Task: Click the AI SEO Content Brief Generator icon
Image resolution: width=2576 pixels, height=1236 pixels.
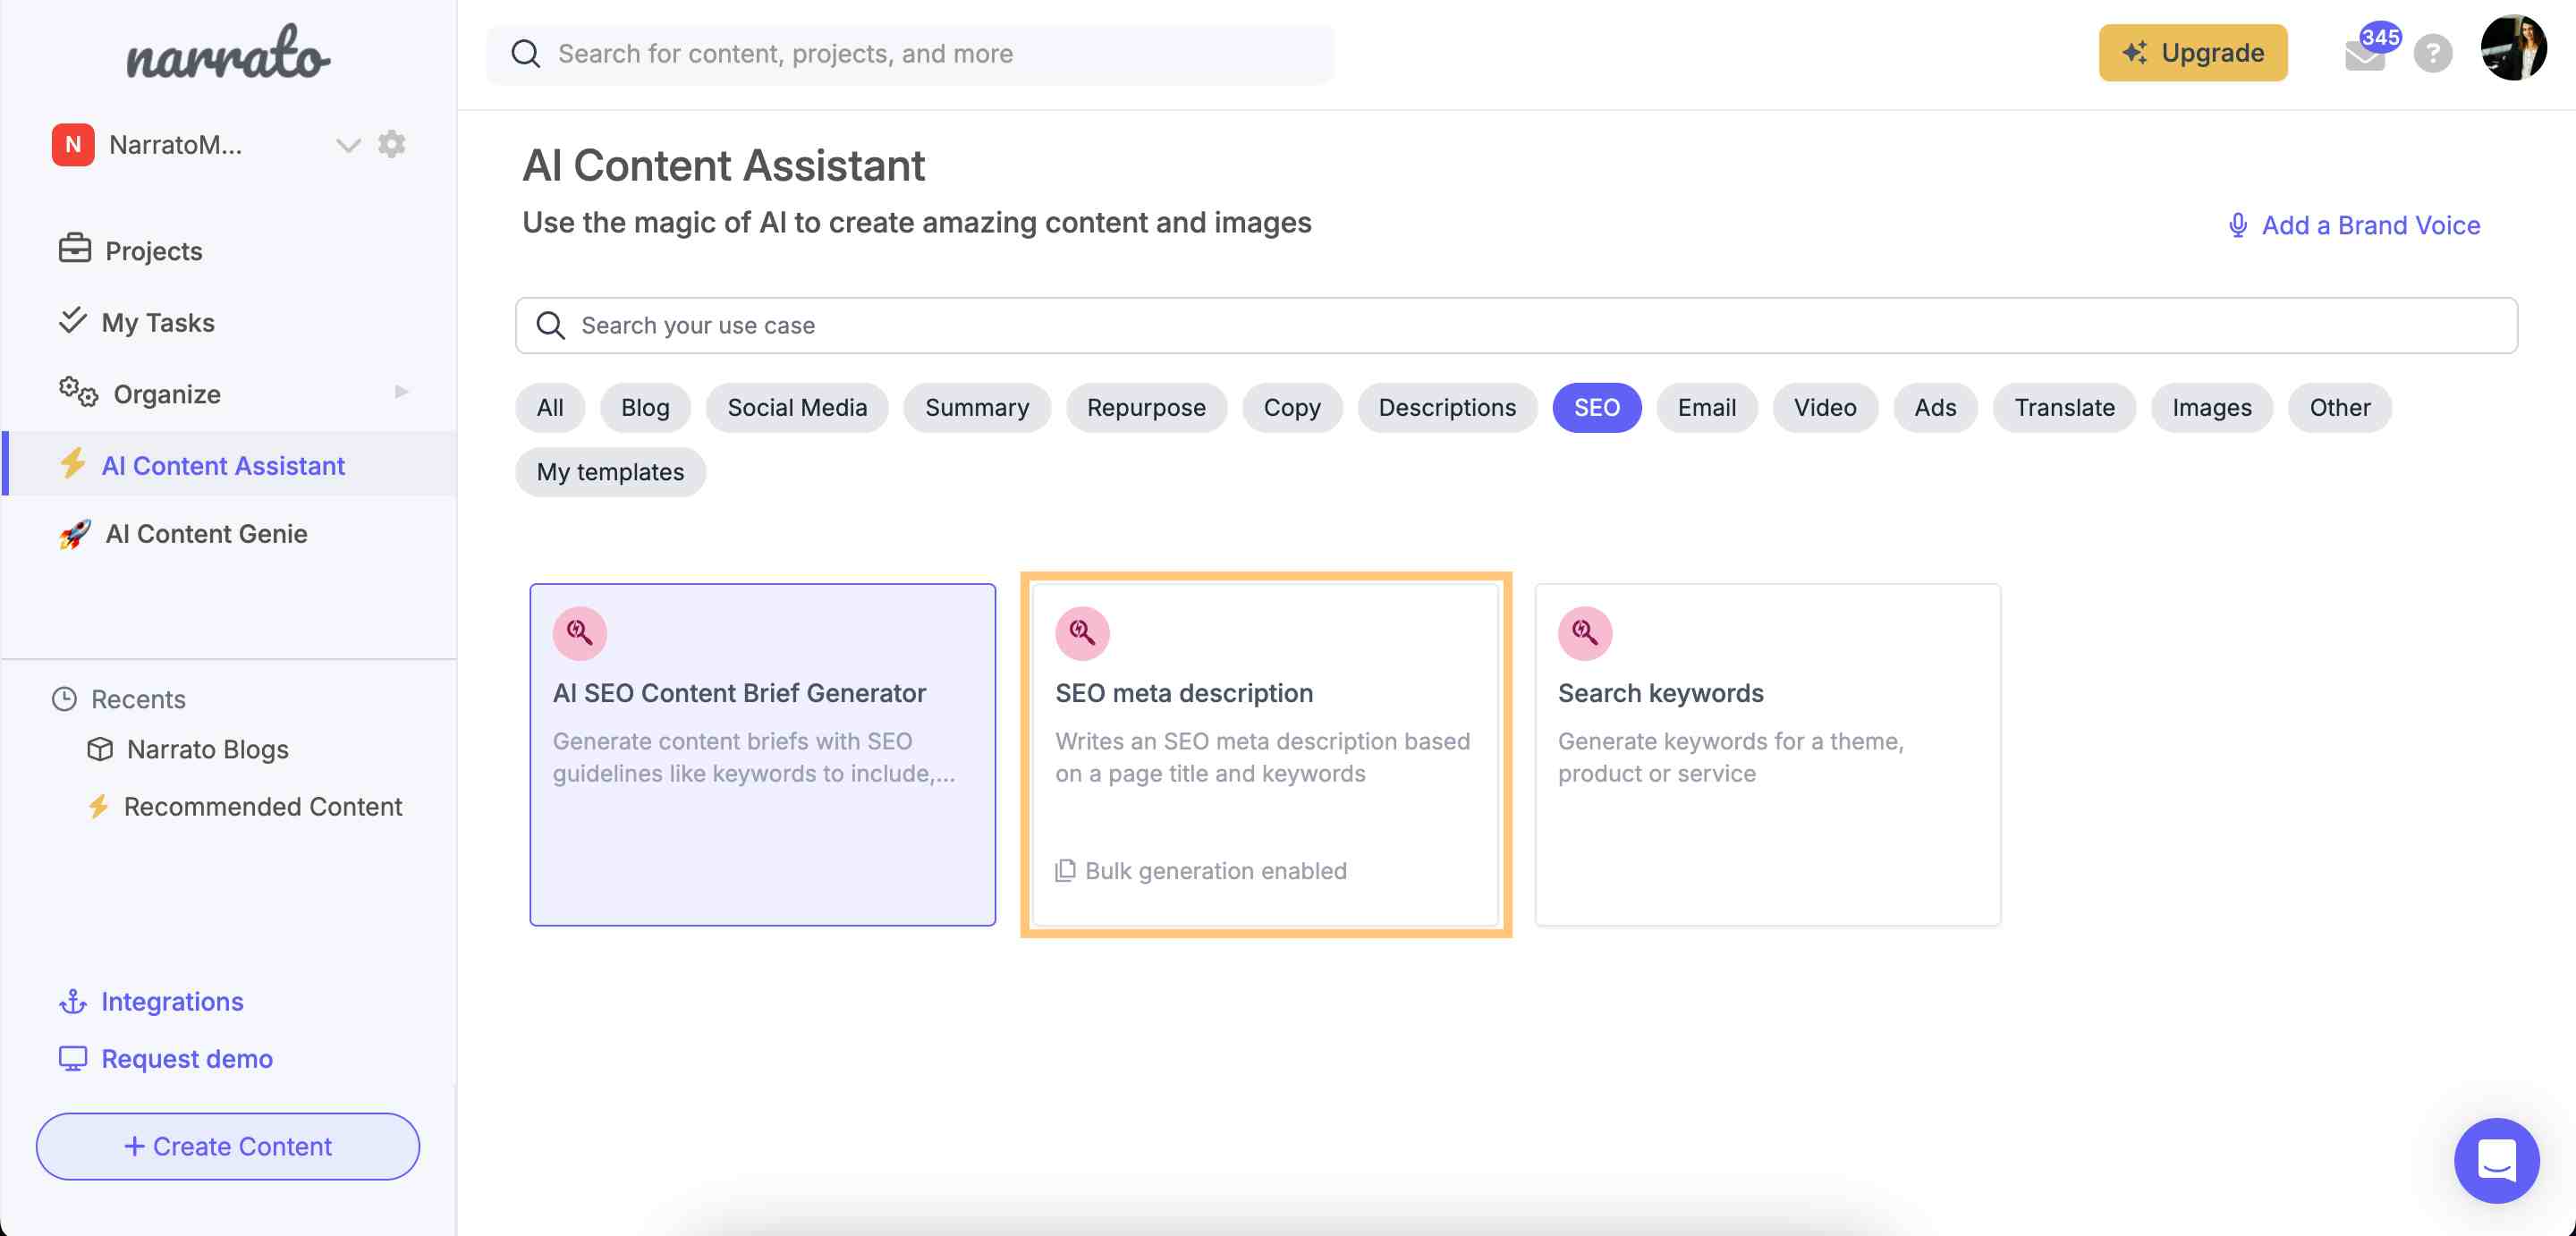Action: pyautogui.click(x=580, y=632)
